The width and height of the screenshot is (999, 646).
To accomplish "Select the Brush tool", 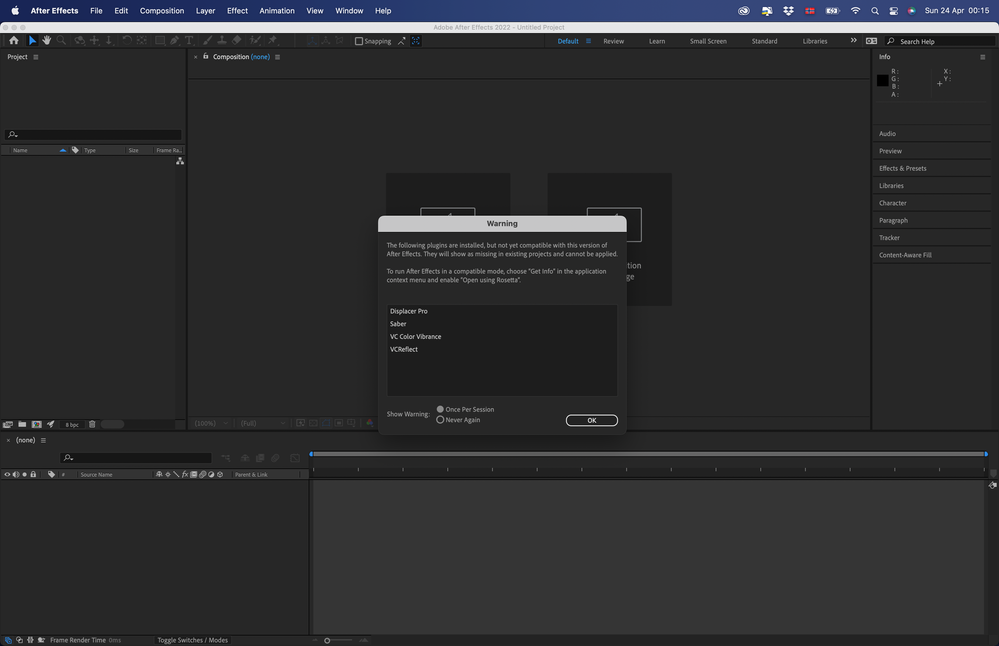I will 207,40.
